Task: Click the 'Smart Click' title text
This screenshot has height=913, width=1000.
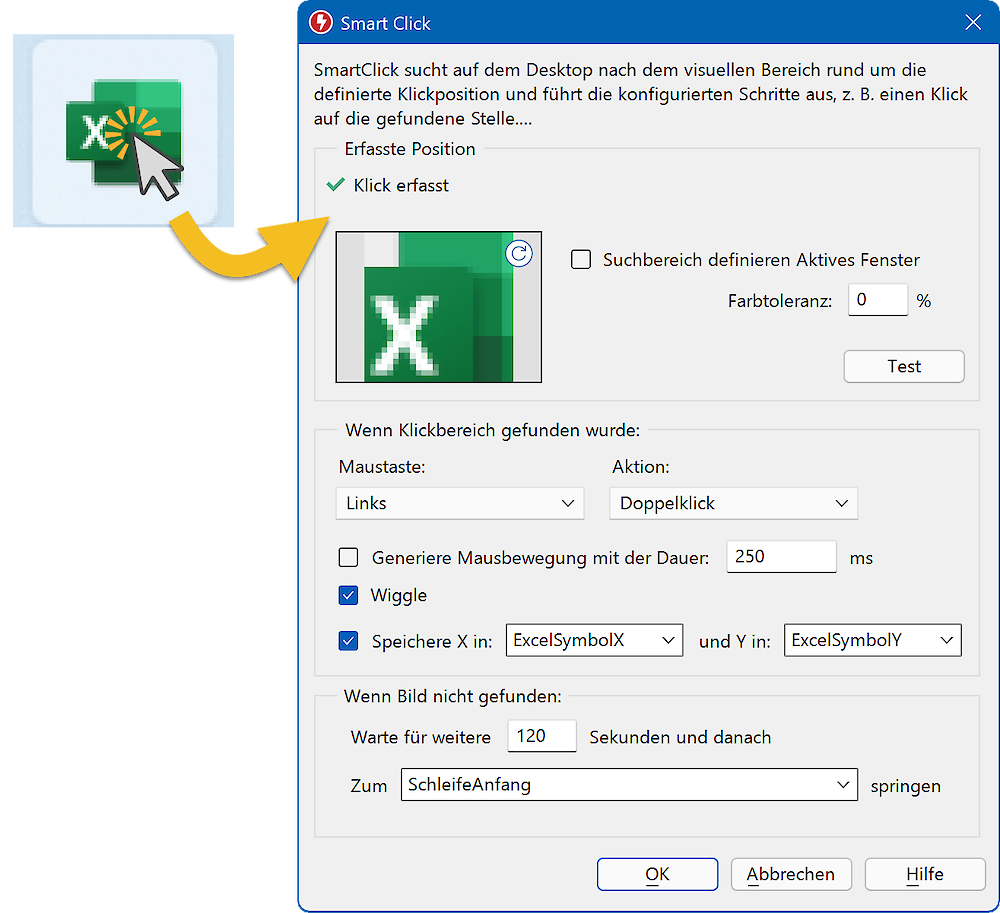Action: pos(385,24)
